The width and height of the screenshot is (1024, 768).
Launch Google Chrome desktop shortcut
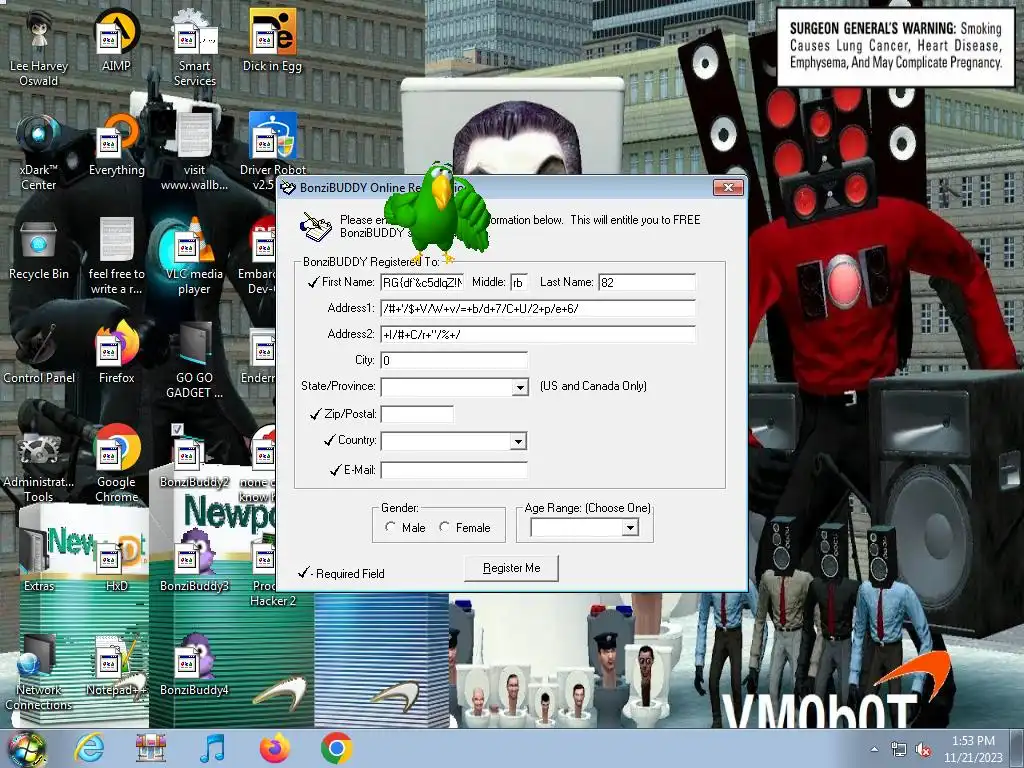pos(116,464)
